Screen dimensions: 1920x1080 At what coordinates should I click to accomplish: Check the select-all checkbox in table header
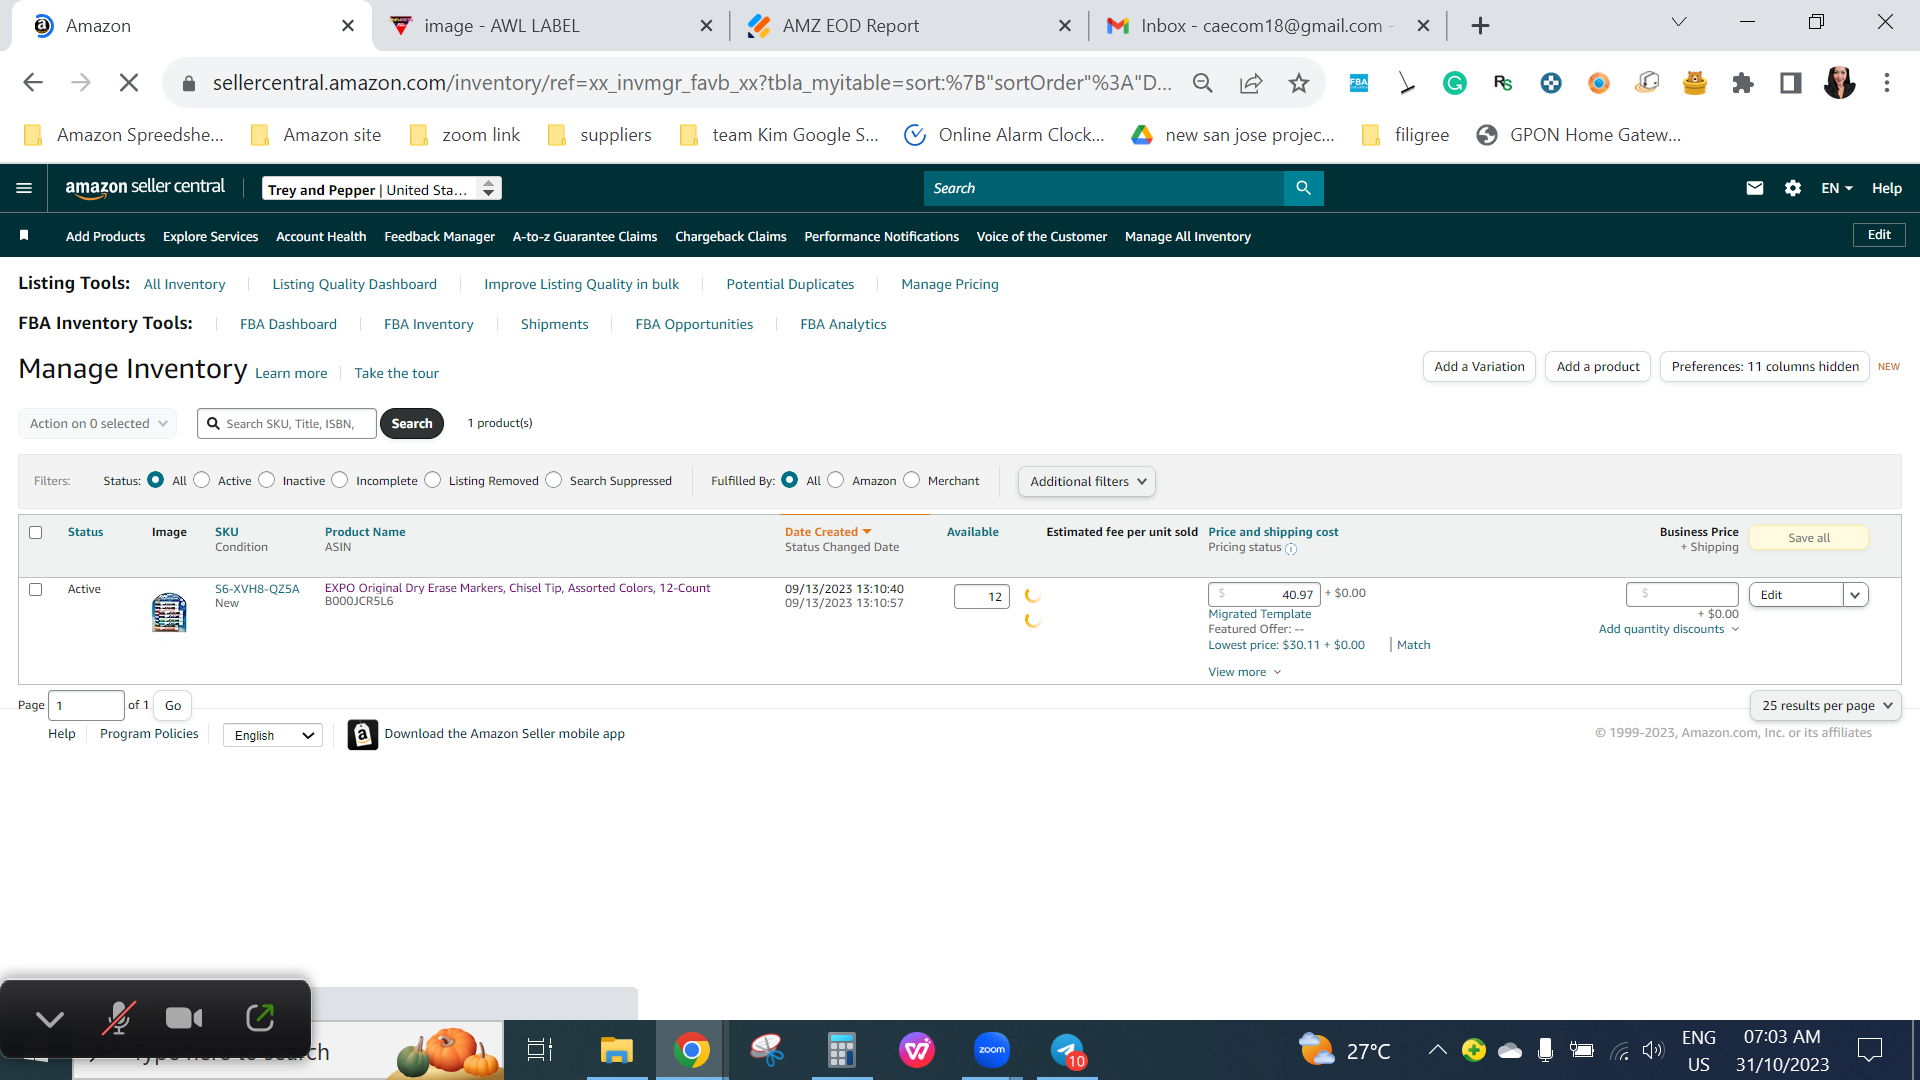pos(36,532)
